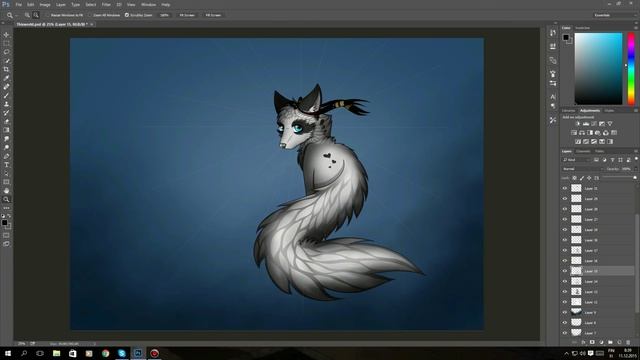
Task: Switch to the Swatches tab
Action: [x=582, y=28]
